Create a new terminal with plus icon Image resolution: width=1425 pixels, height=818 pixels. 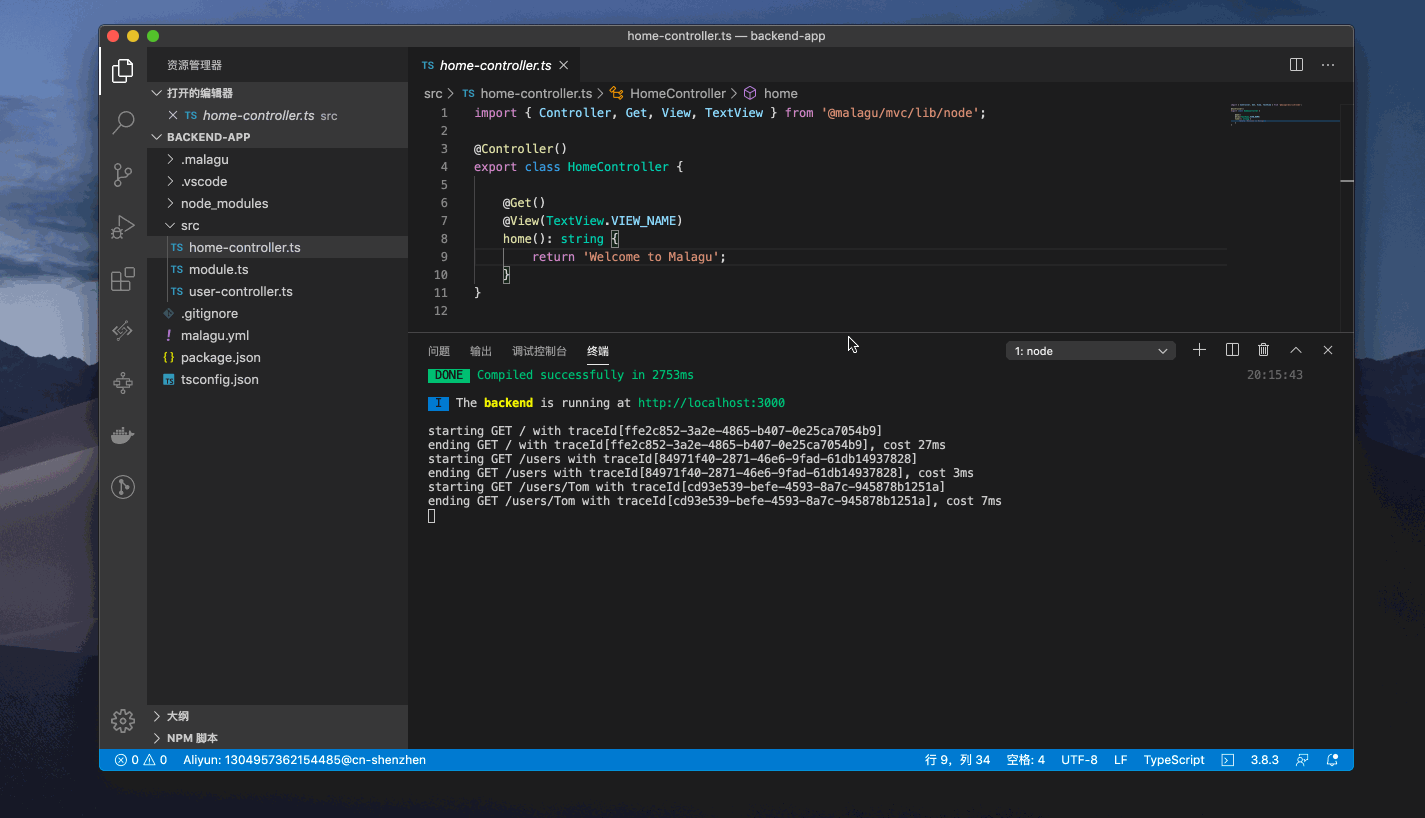[1200, 350]
